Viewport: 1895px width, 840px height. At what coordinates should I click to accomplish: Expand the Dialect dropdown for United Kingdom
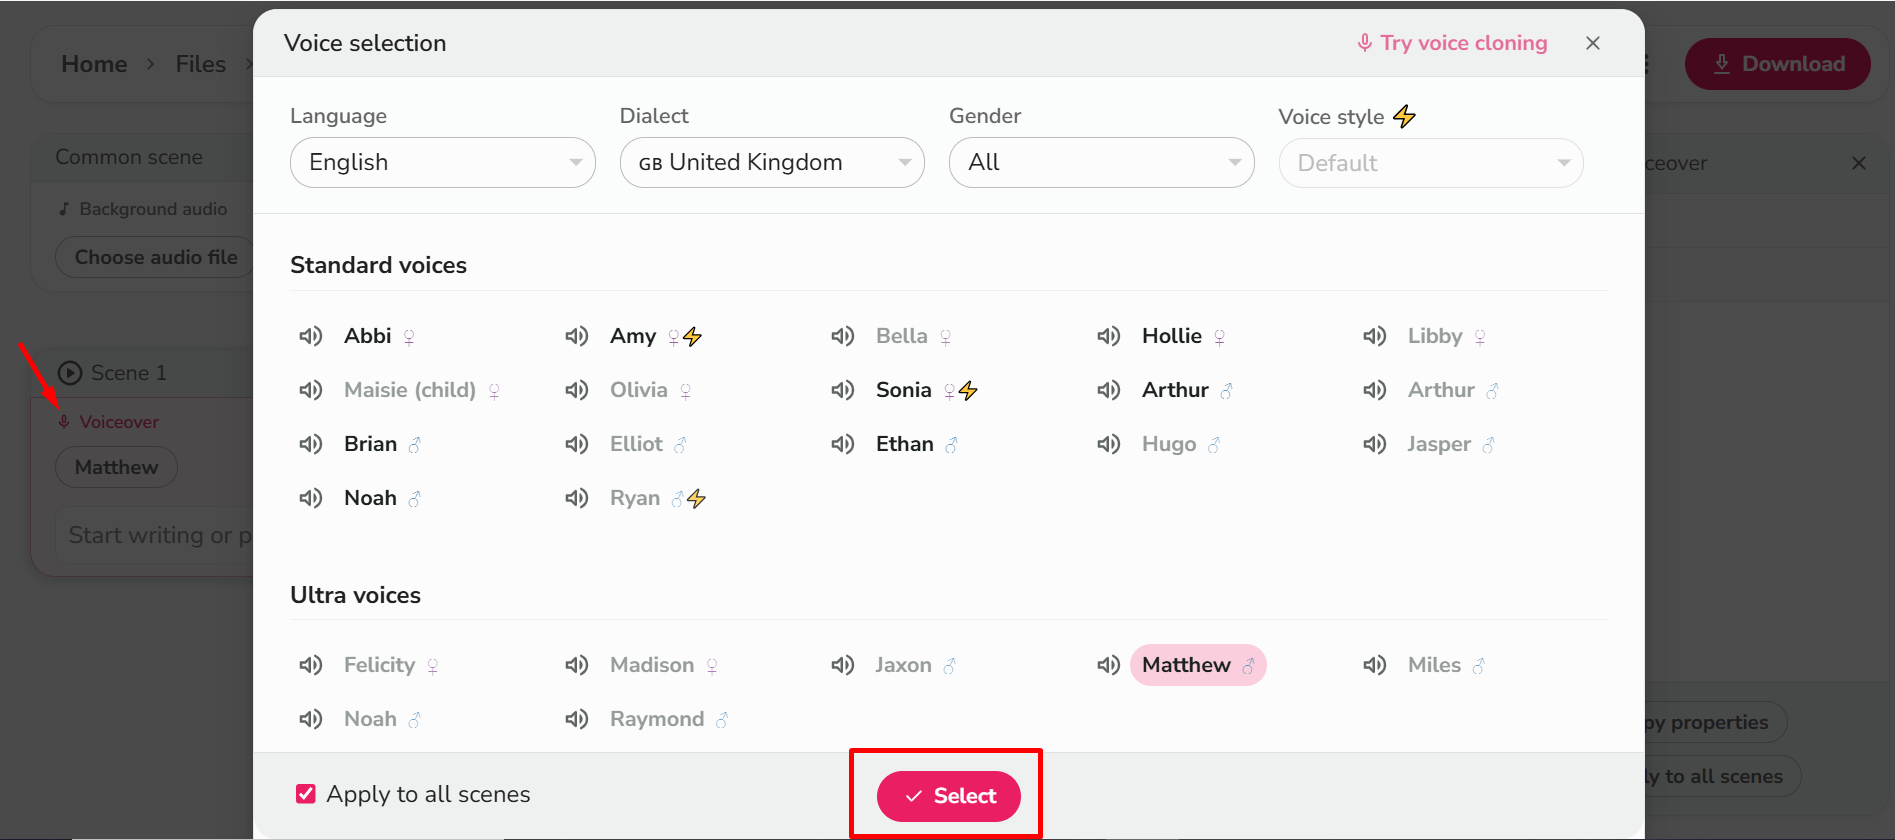coord(772,163)
